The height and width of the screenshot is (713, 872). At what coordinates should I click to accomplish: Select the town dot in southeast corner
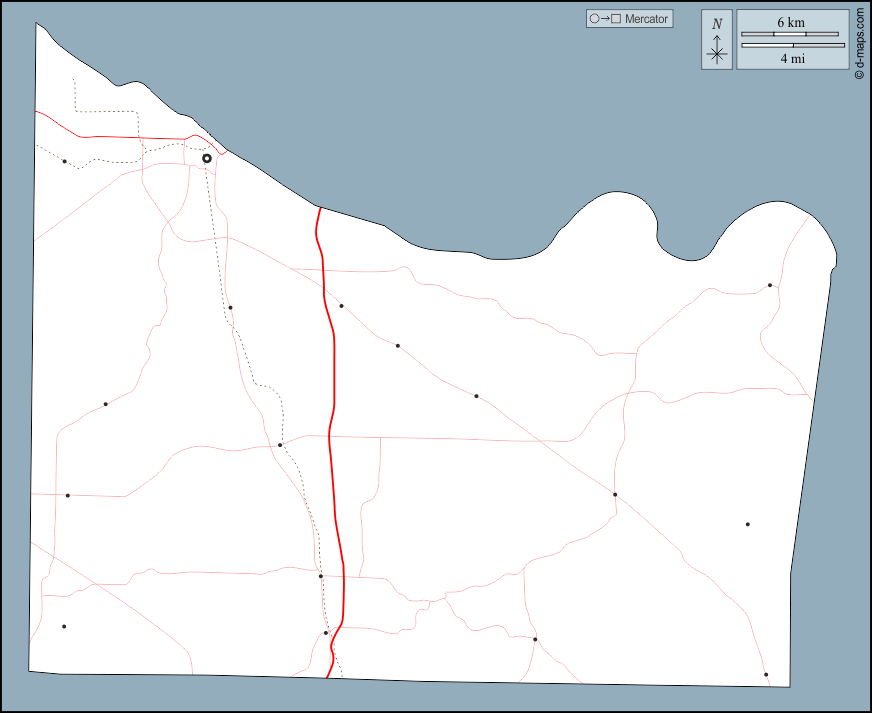(766, 675)
